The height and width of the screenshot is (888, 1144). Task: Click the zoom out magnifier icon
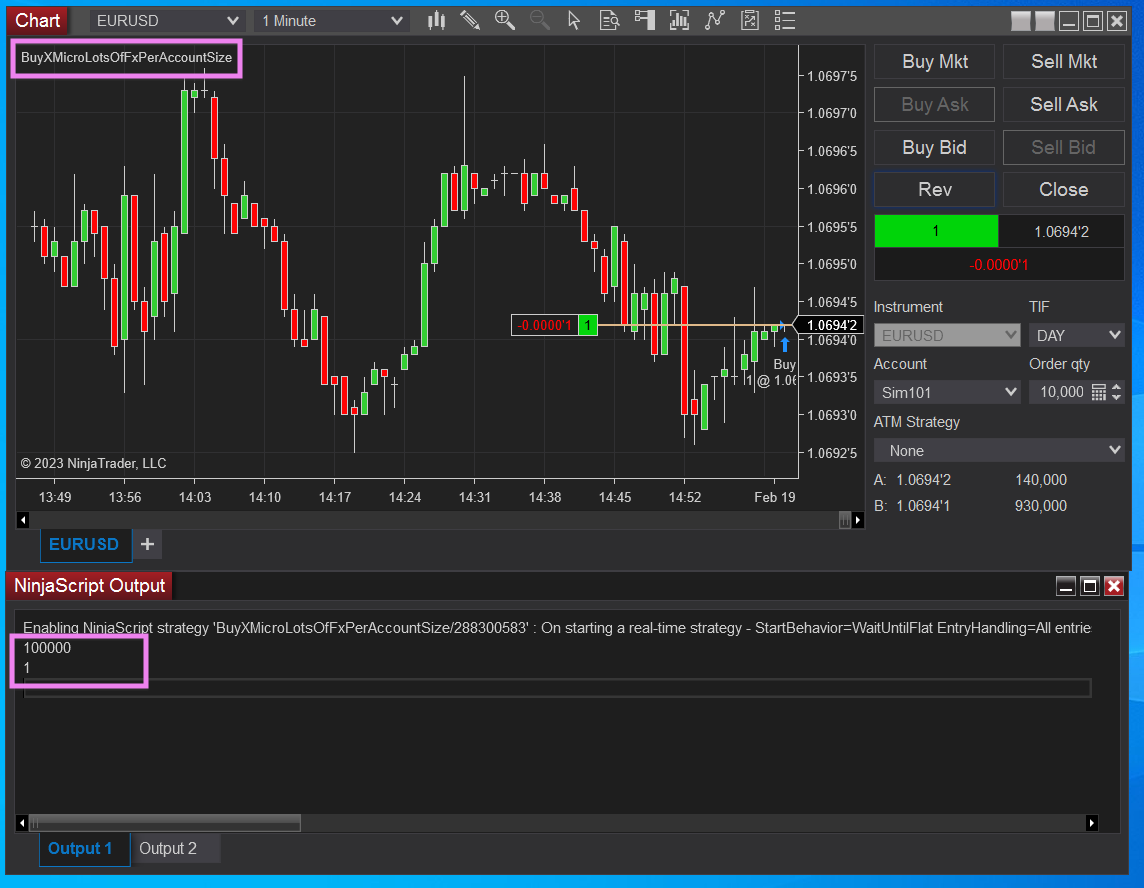click(540, 20)
